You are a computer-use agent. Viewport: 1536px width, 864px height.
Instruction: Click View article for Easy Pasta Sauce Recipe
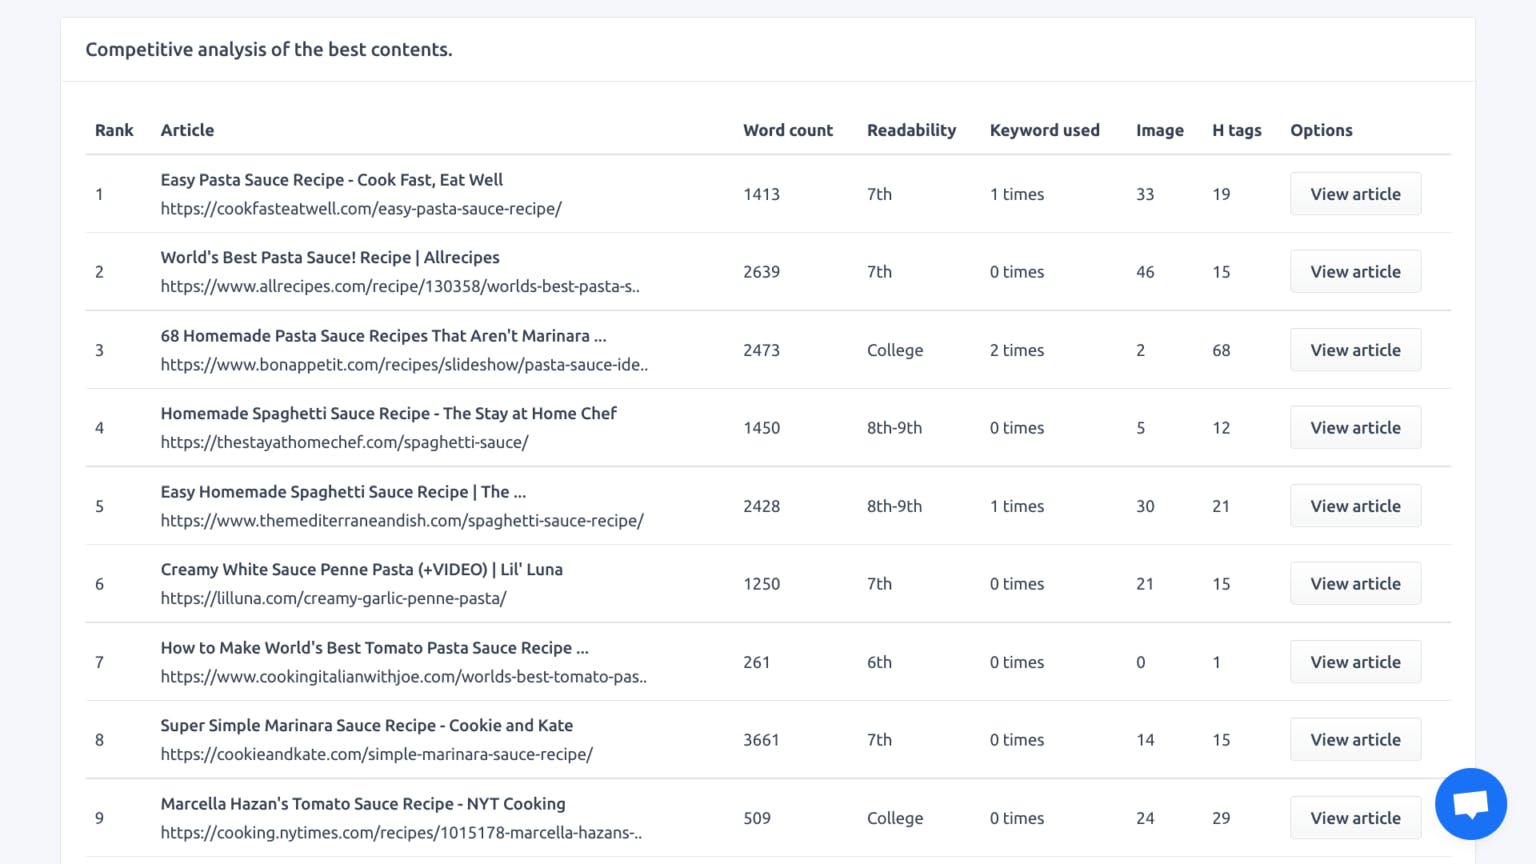[x=1355, y=194]
